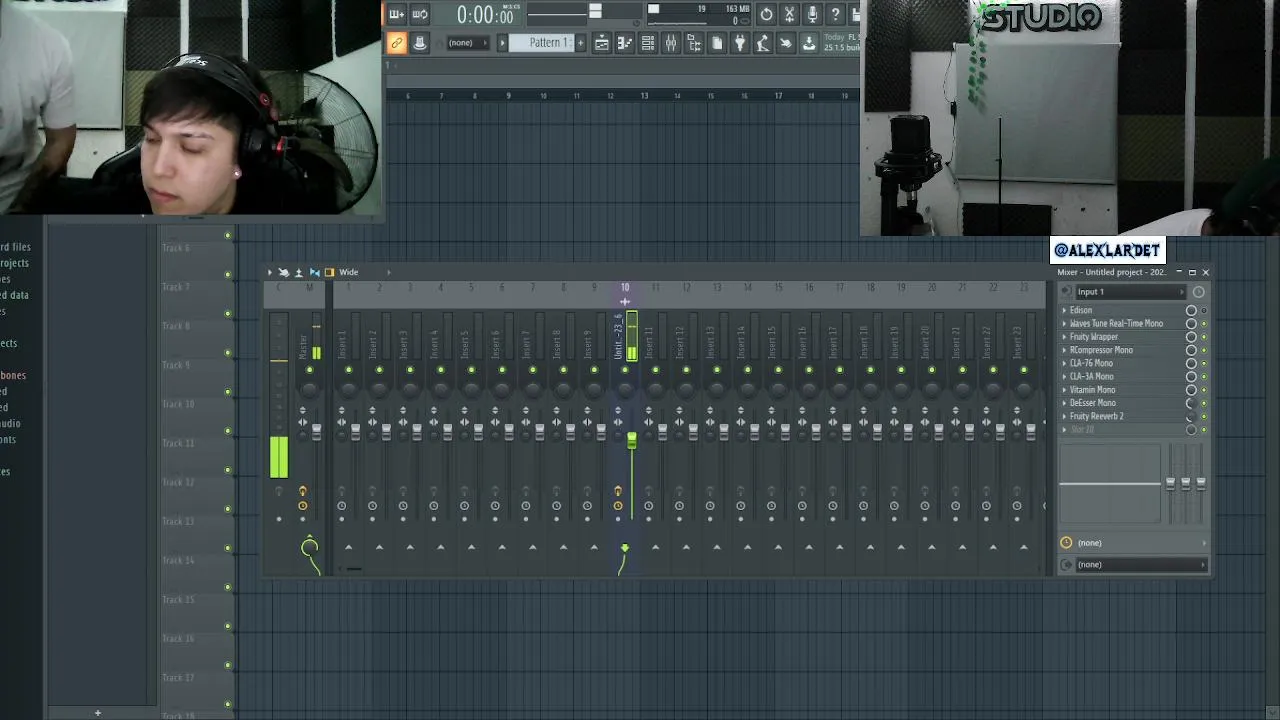Image resolution: width=1280 pixels, height=720 pixels.
Task: Click the project files copy icon
Action: click(x=717, y=43)
